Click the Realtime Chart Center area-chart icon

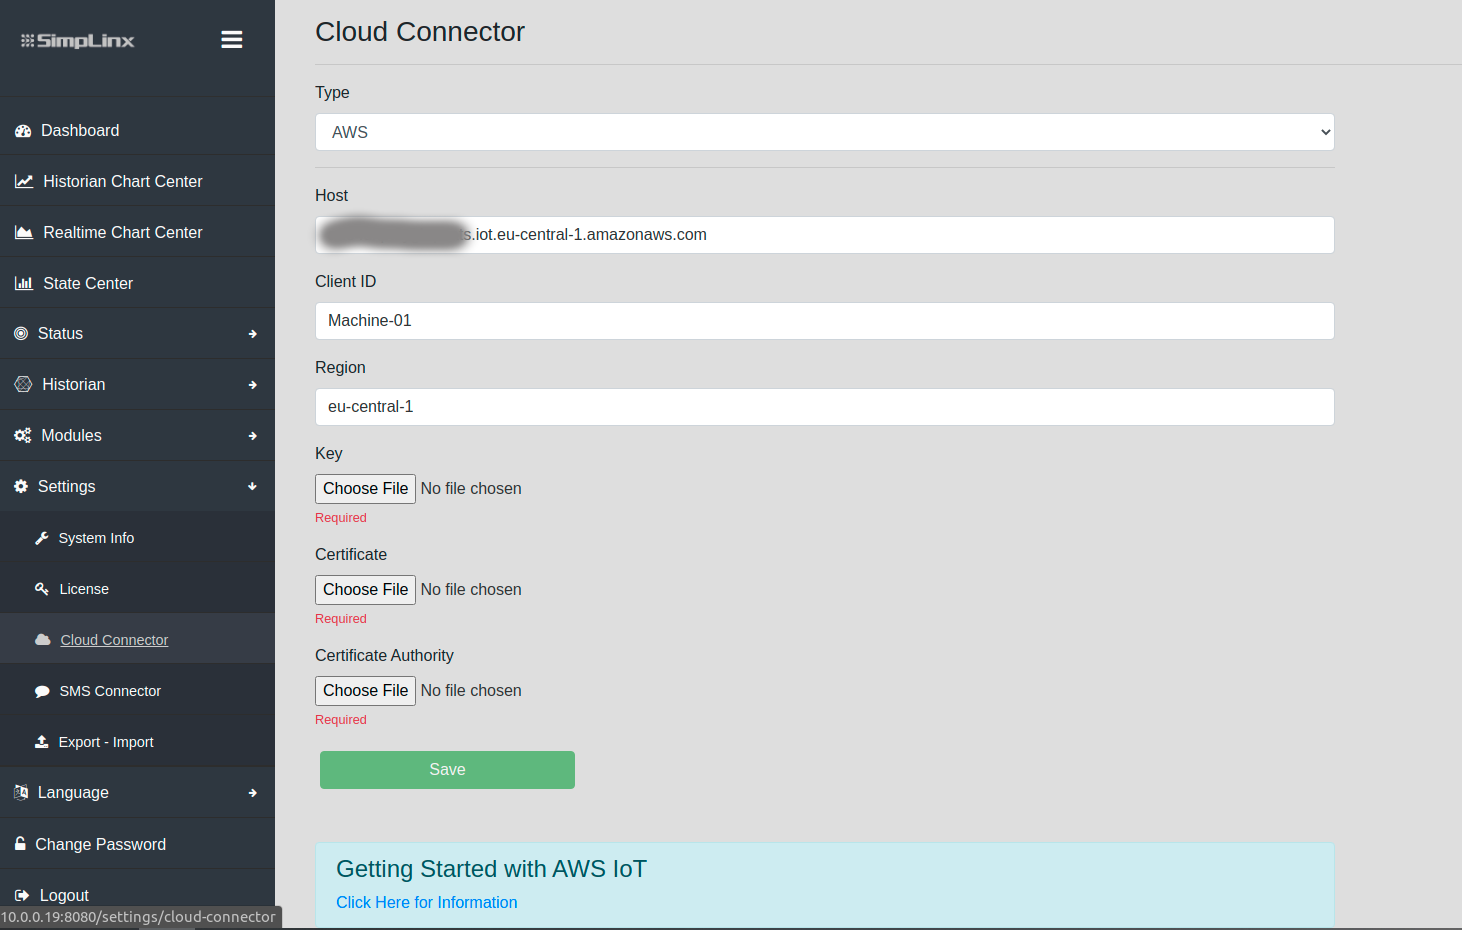point(24,233)
